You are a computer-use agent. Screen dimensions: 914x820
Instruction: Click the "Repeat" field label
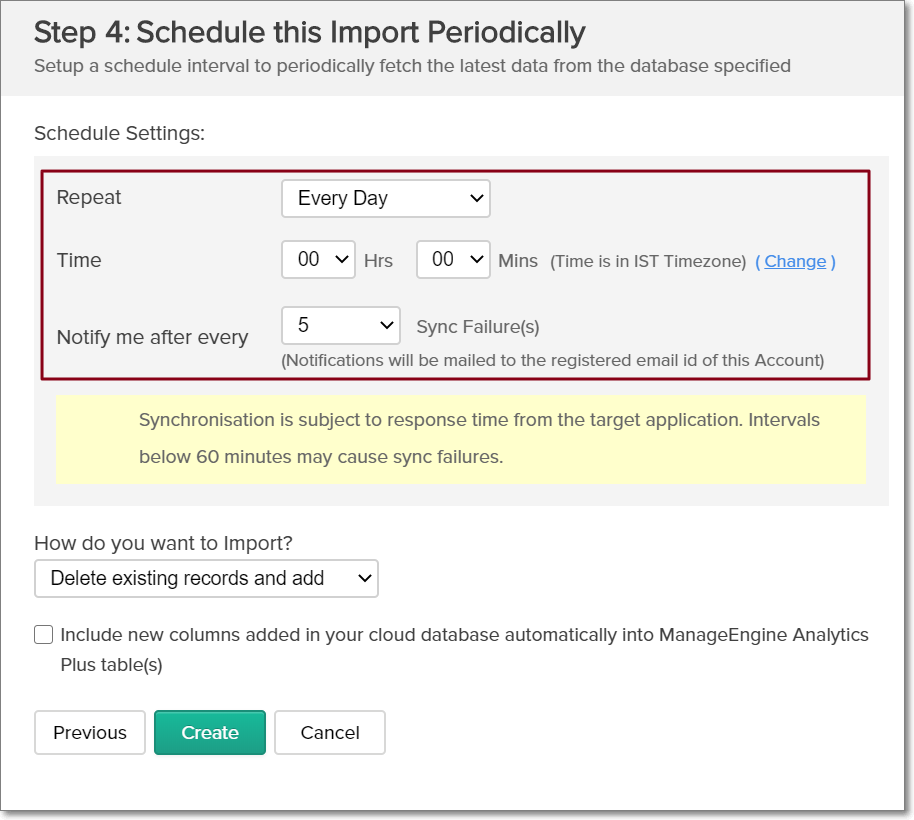(x=89, y=198)
